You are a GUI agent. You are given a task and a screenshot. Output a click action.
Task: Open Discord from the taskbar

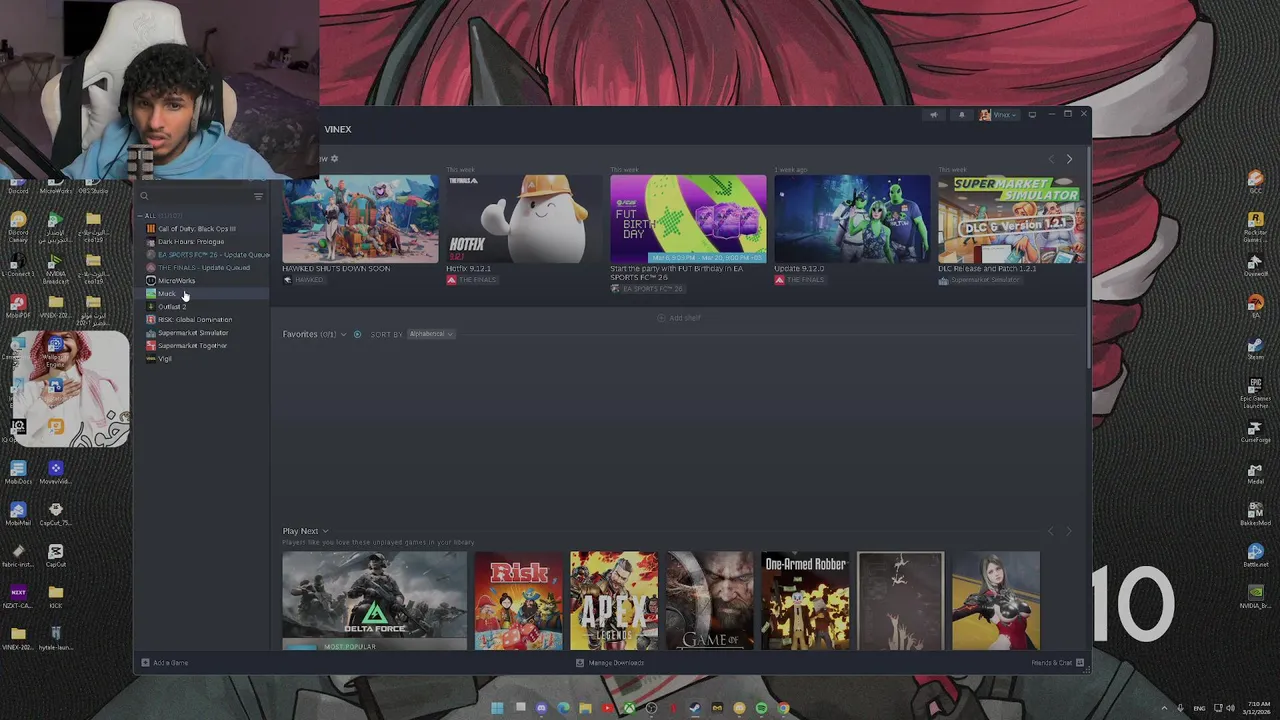[541, 708]
